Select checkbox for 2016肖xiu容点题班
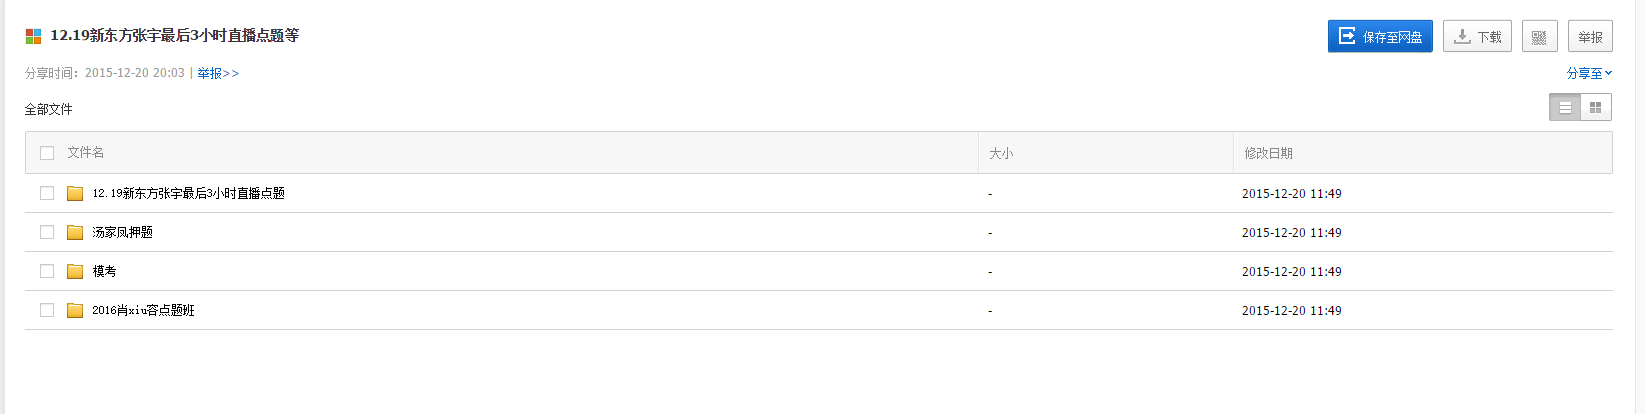 pos(47,311)
